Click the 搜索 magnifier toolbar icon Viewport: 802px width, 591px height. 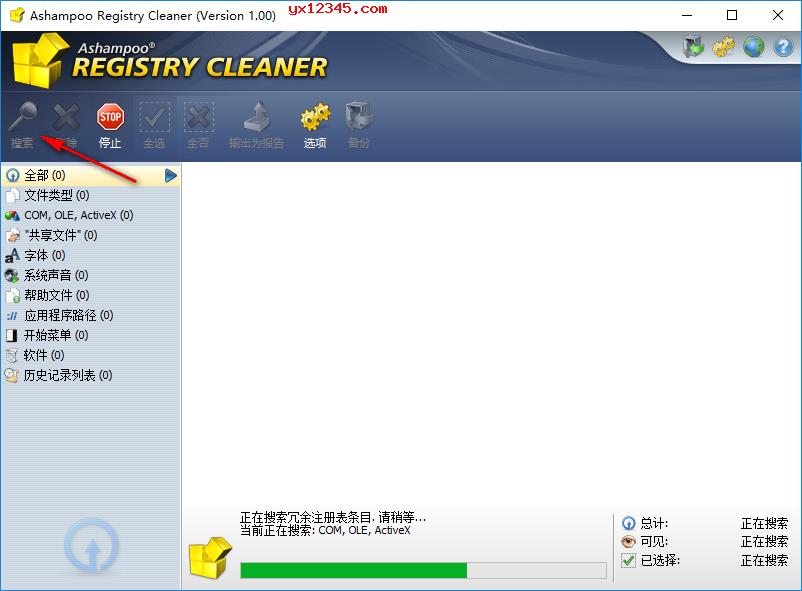pyautogui.click(x=24, y=117)
